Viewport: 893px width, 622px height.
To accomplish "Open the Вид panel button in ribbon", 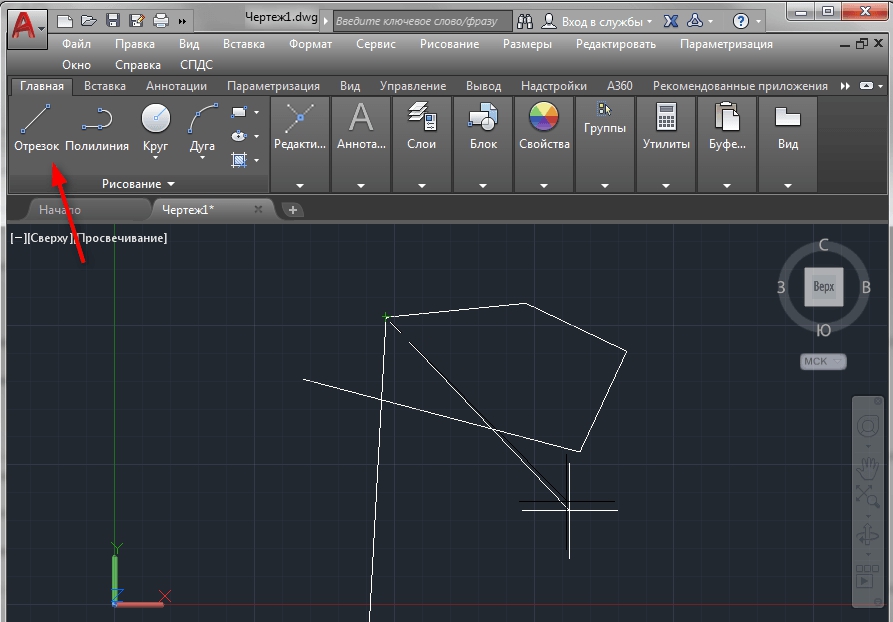I will (788, 144).
